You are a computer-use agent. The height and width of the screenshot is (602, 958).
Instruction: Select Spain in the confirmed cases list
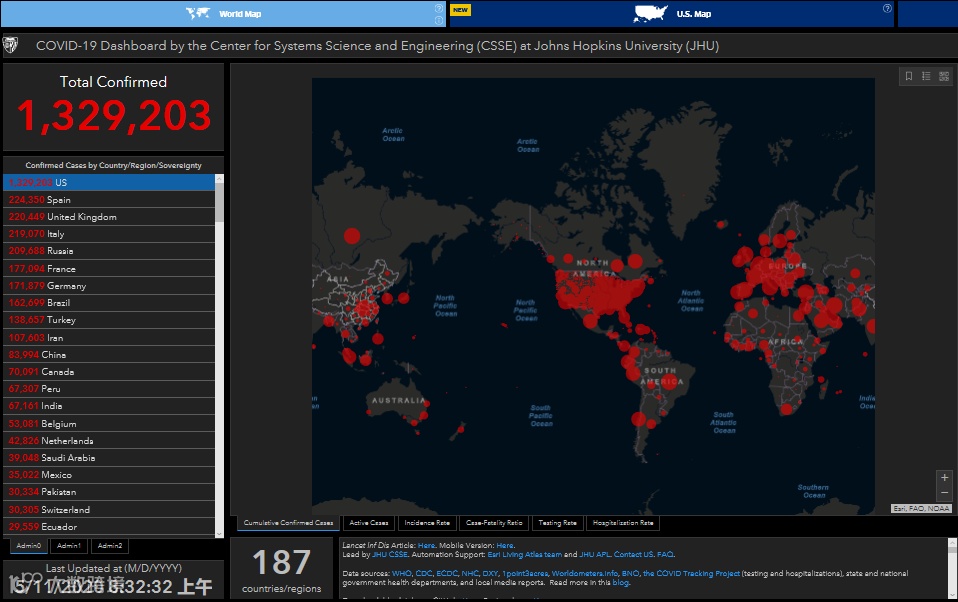[x=109, y=200]
